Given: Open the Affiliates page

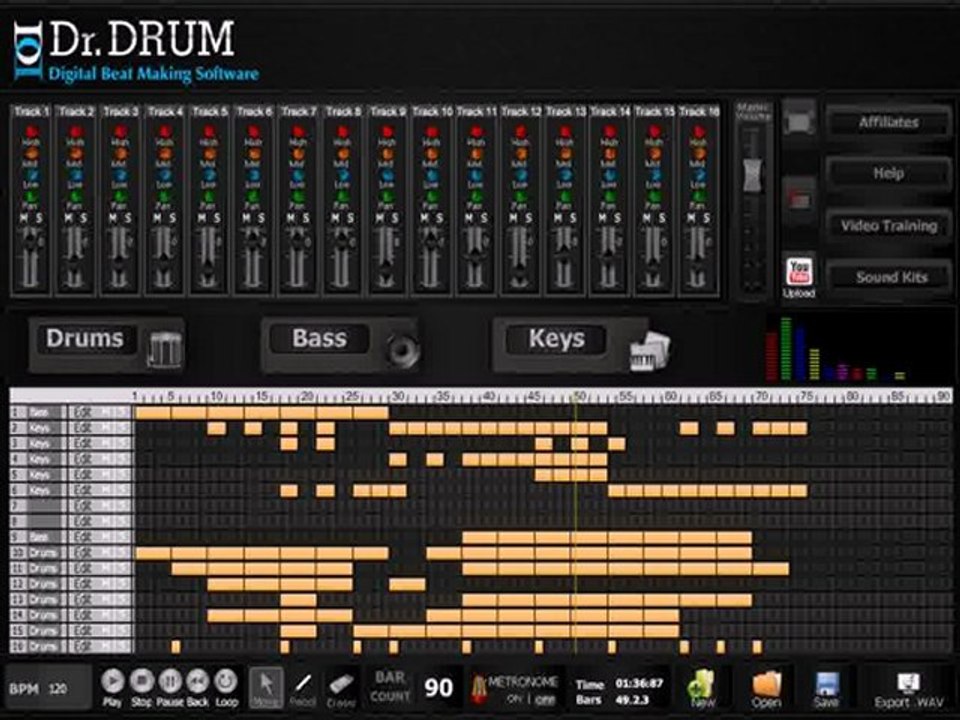Looking at the screenshot, I should tap(888, 122).
